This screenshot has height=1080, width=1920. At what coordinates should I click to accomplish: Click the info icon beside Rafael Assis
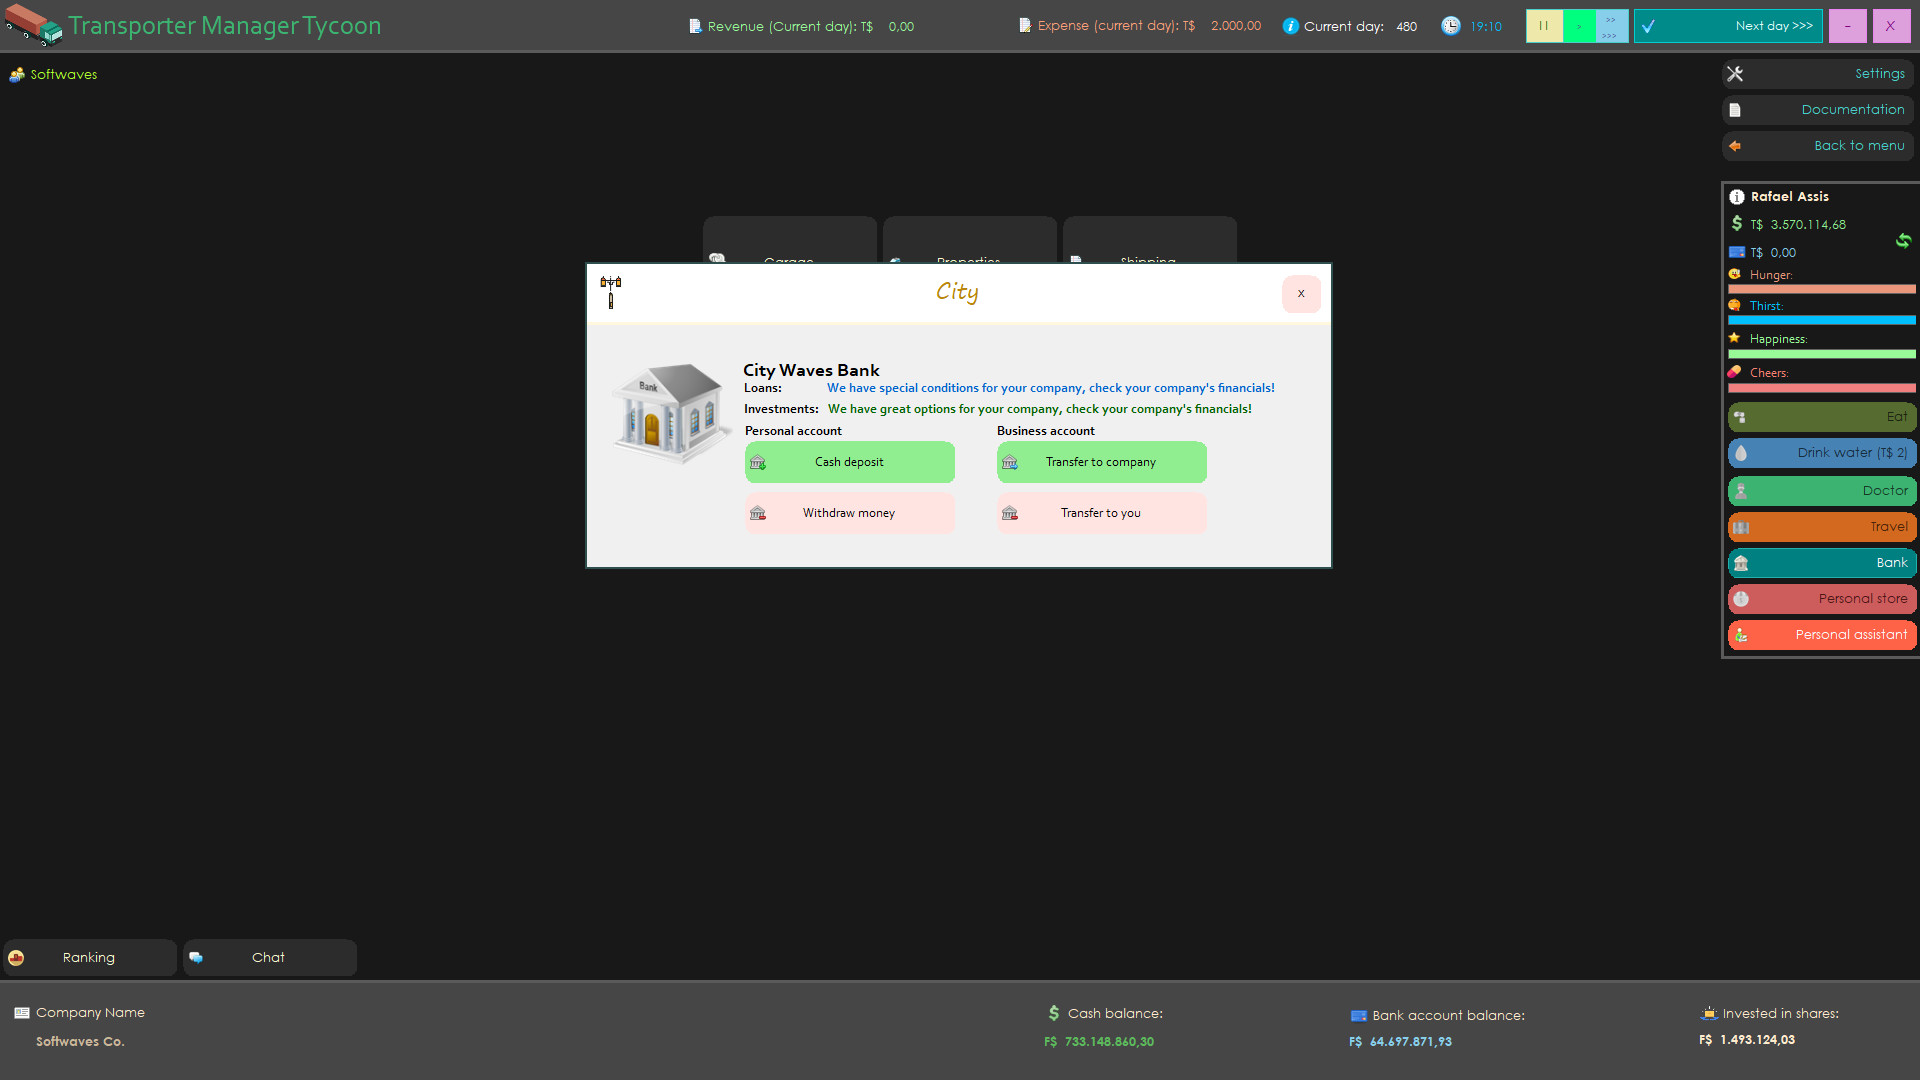coord(1738,196)
